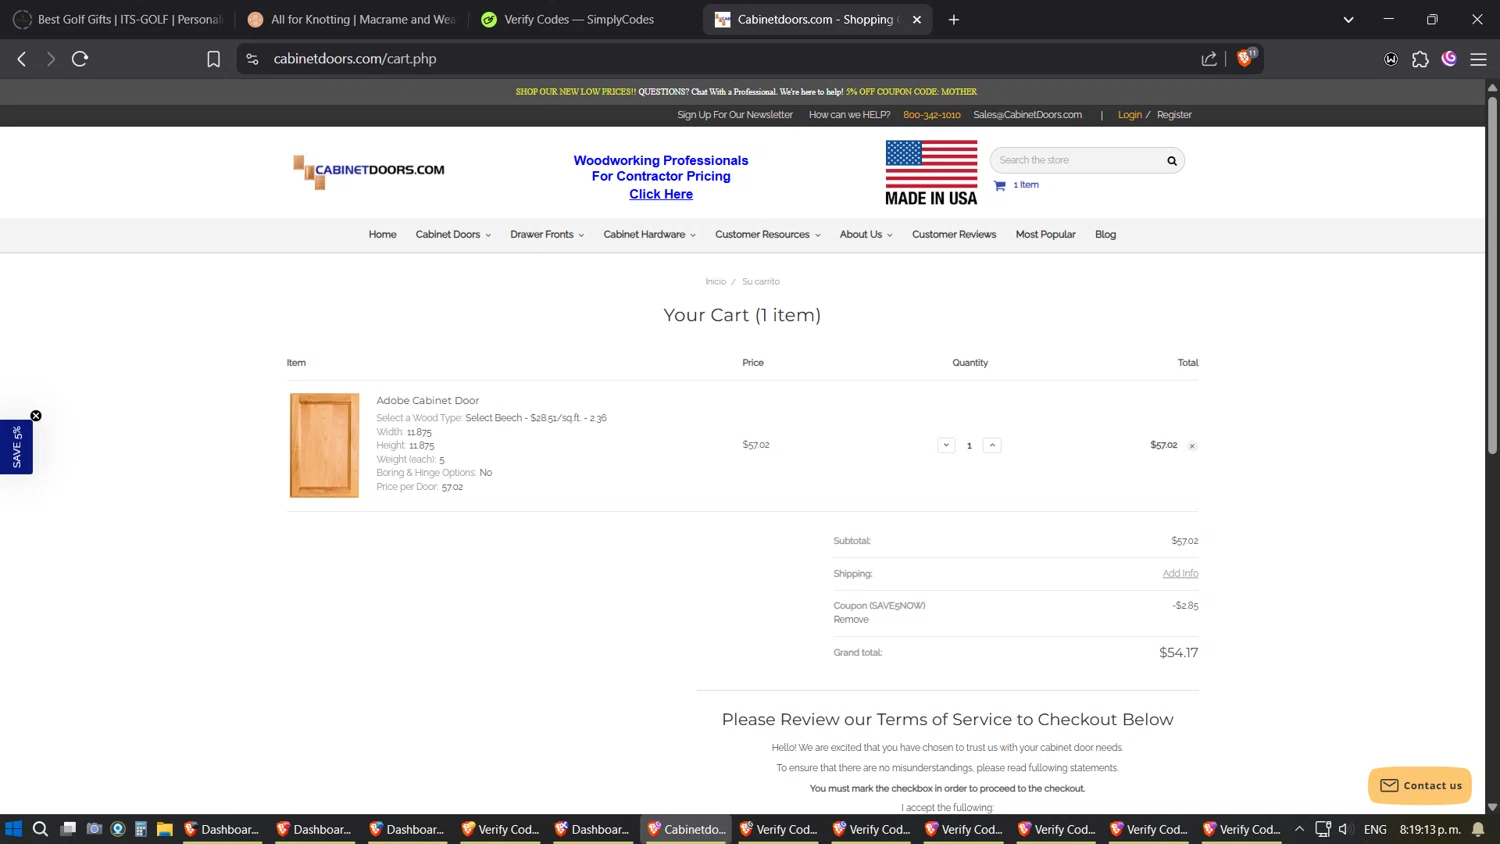Open a new browser tab with plus
Viewport: 1500px width, 844px height.
click(x=953, y=19)
